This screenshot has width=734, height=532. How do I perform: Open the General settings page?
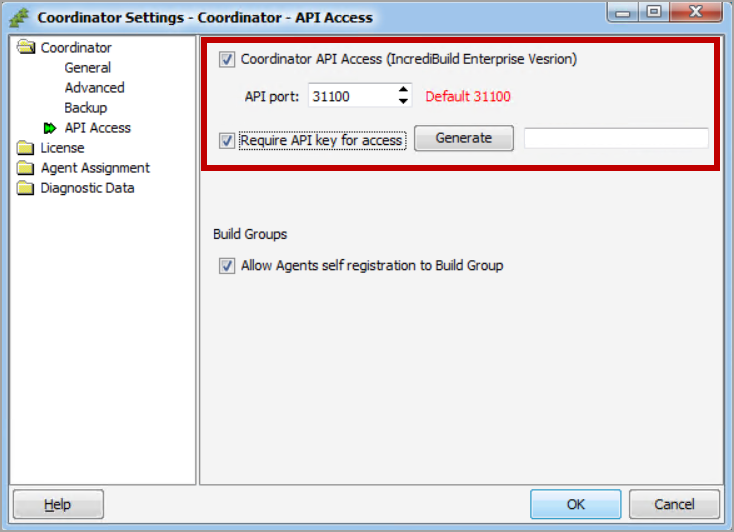coord(88,68)
